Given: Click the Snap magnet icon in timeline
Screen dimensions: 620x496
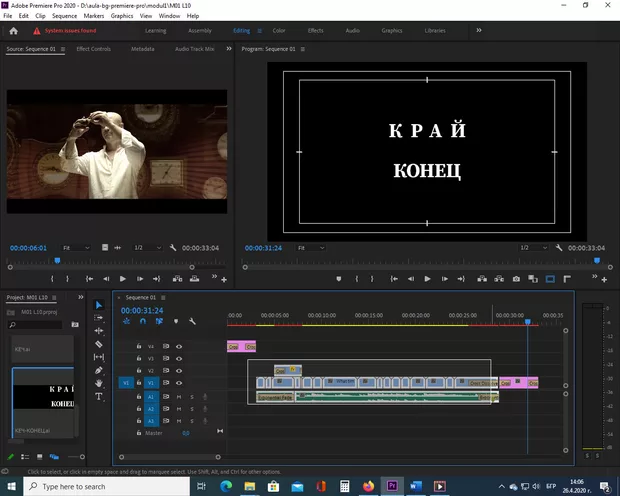Looking at the screenshot, I should pos(143,321).
